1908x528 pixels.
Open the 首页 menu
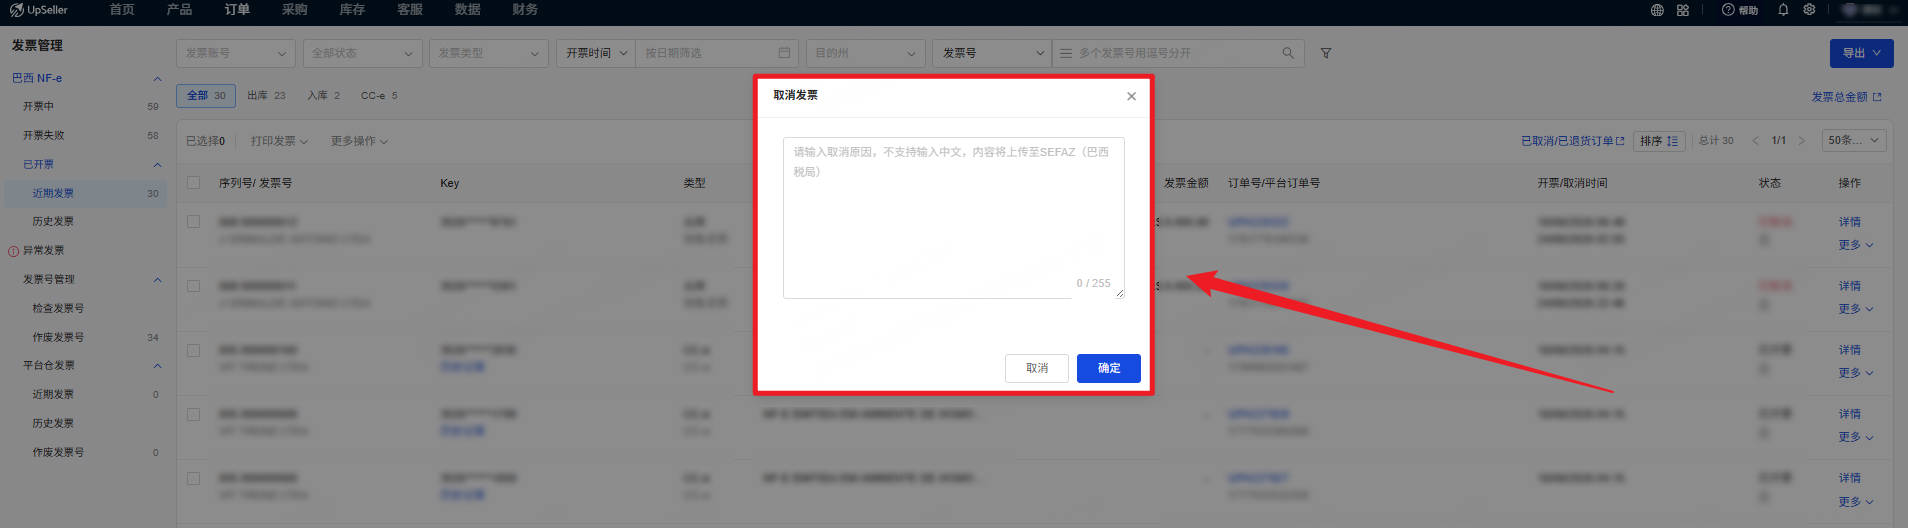click(x=122, y=10)
